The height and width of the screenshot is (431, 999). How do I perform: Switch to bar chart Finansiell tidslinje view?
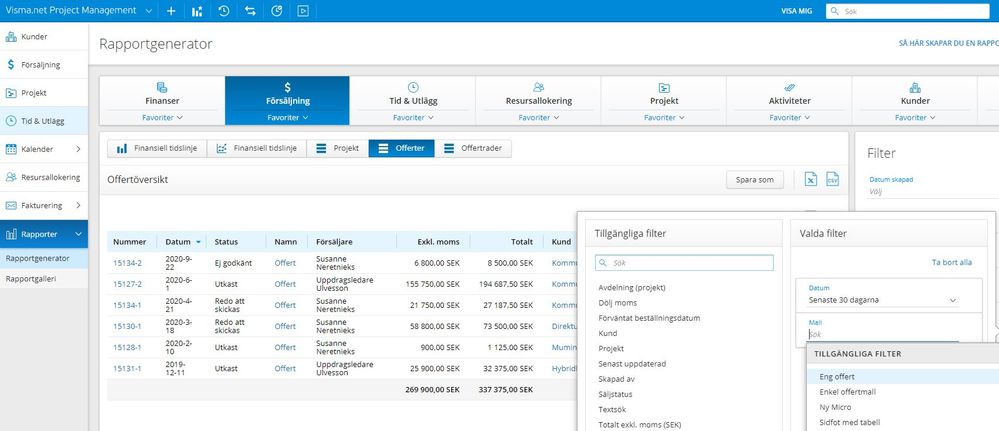click(157, 149)
